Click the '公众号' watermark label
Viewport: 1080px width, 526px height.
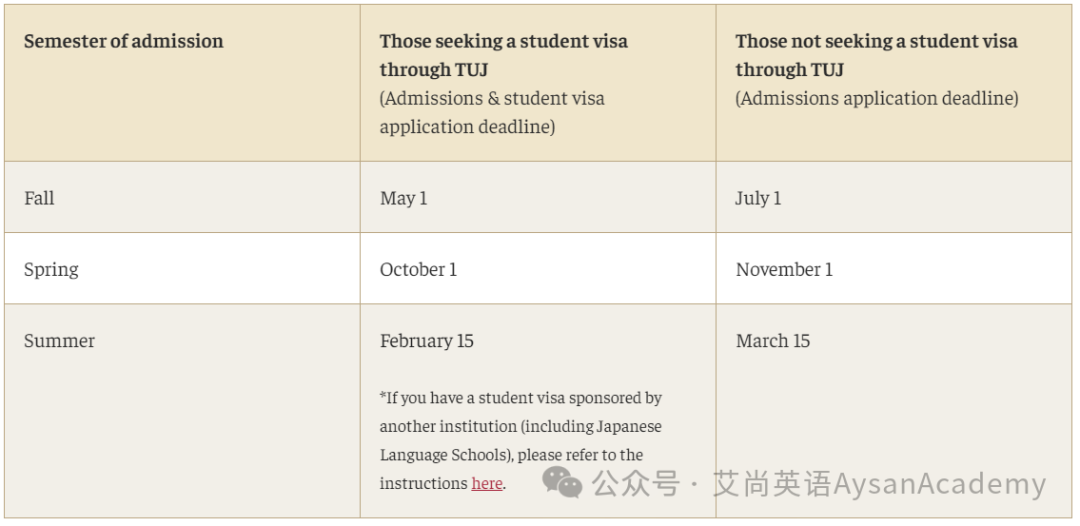click(x=636, y=483)
